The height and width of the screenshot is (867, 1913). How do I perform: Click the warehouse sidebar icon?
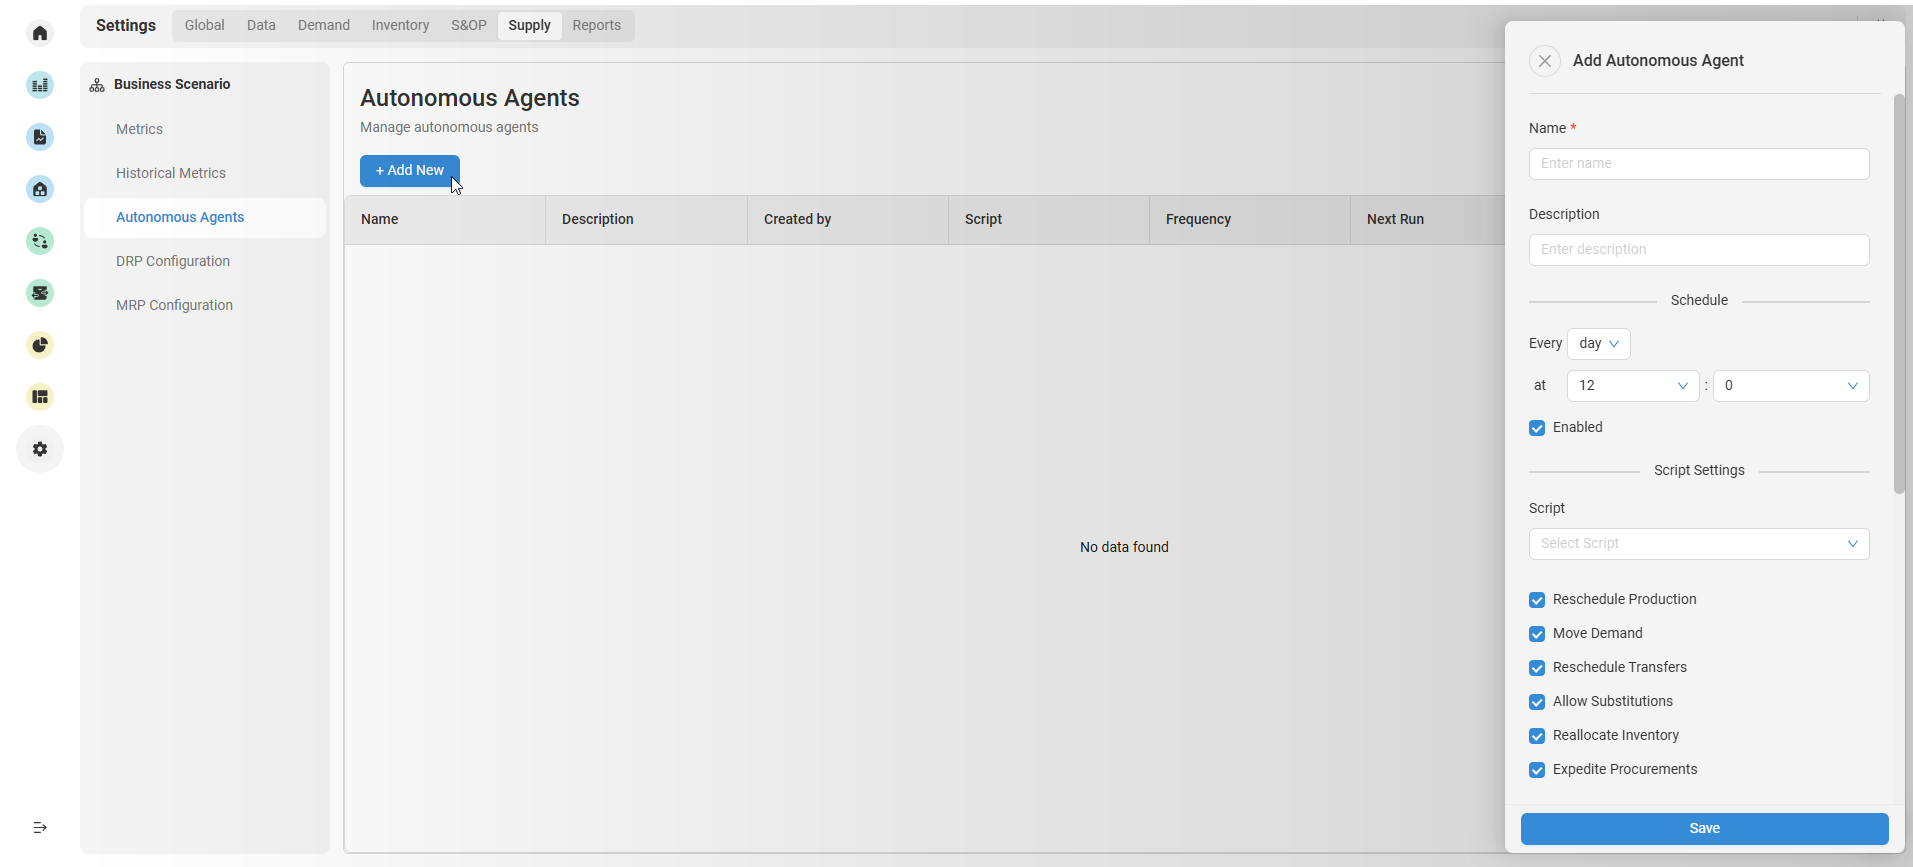click(x=40, y=189)
